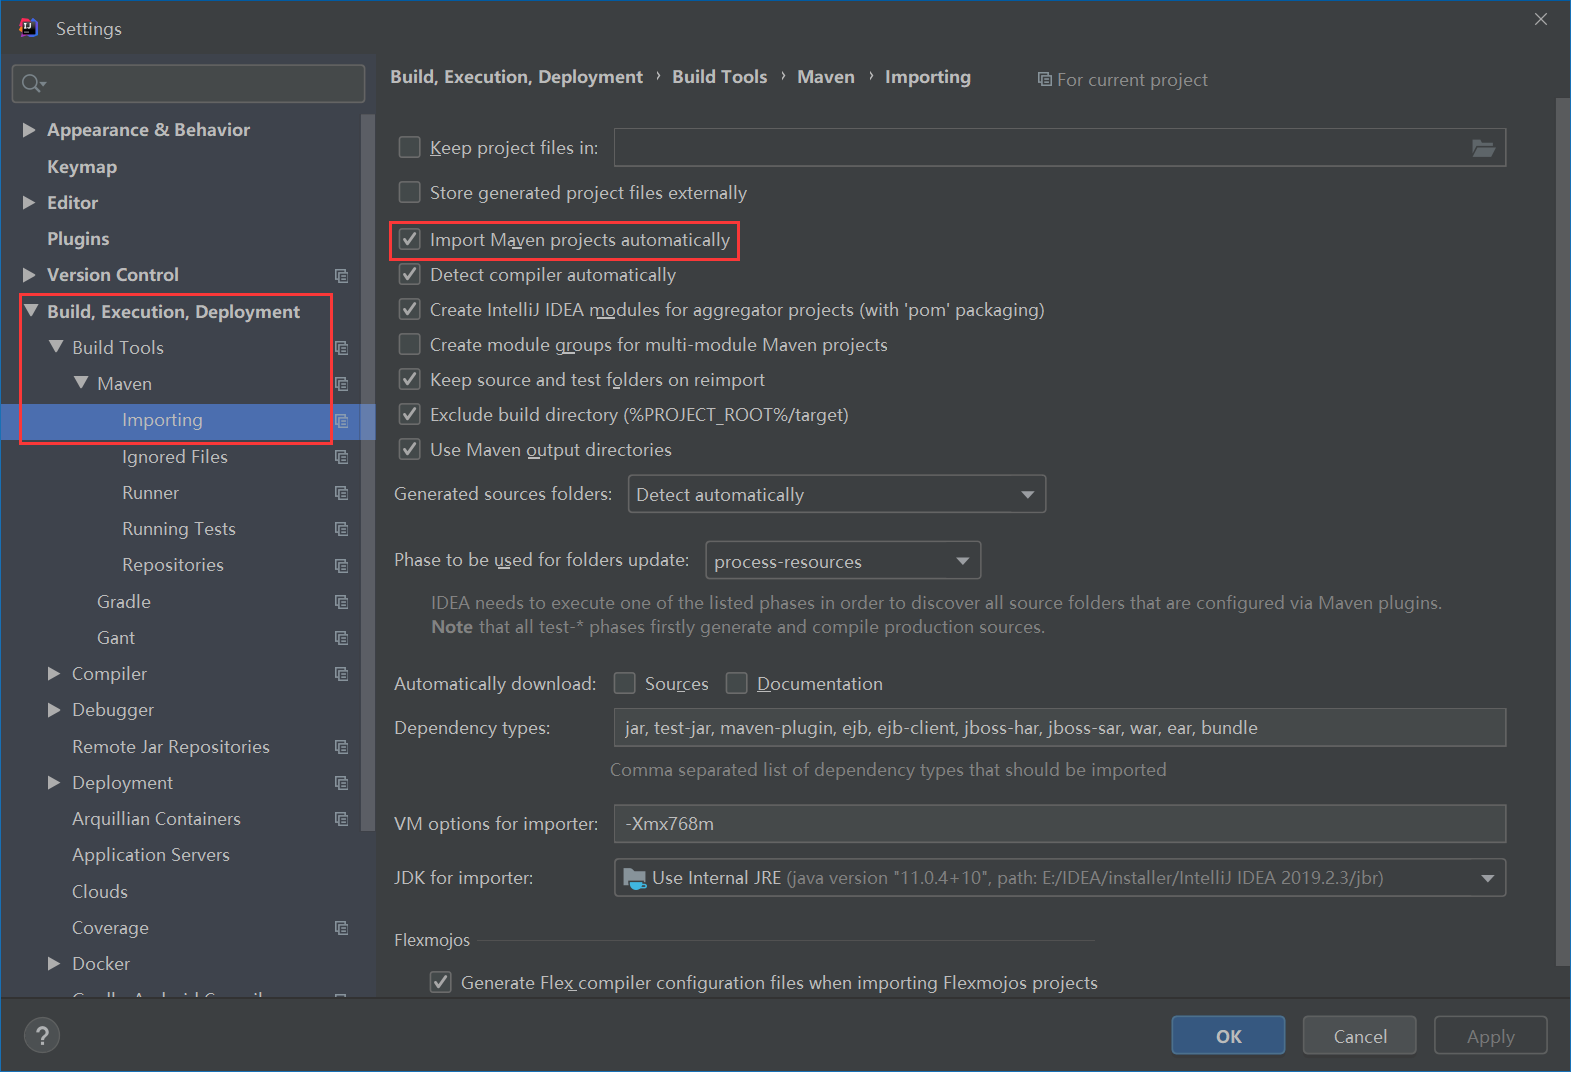Click the IntelliJ IDEA logo in title bar
The image size is (1571, 1072).
click(28, 27)
